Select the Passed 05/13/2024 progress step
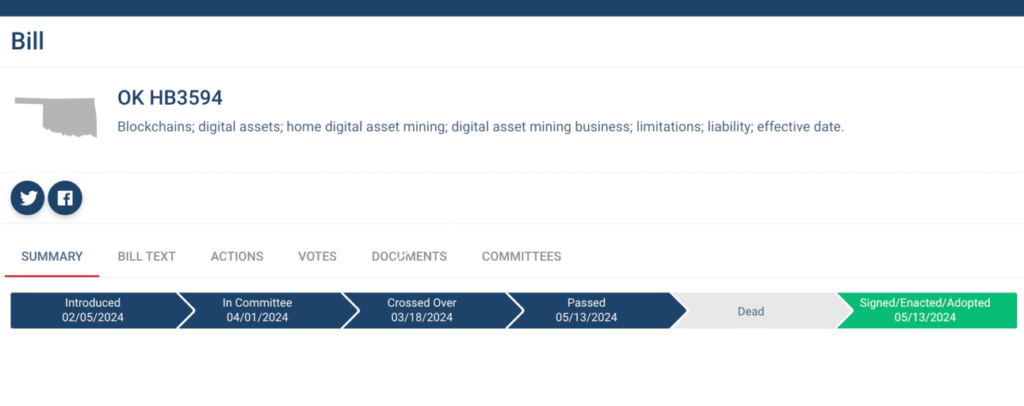1024x406 pixels. 586,310
